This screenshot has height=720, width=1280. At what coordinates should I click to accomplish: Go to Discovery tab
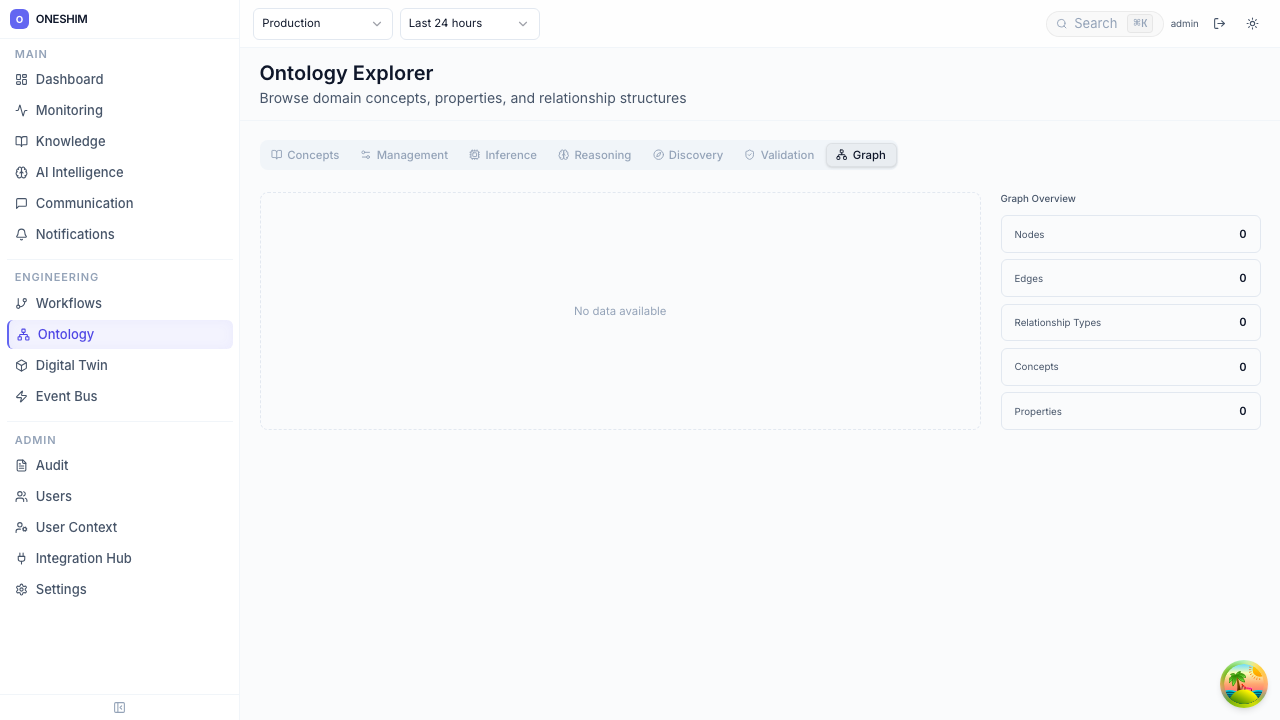[x=687, y=155]
